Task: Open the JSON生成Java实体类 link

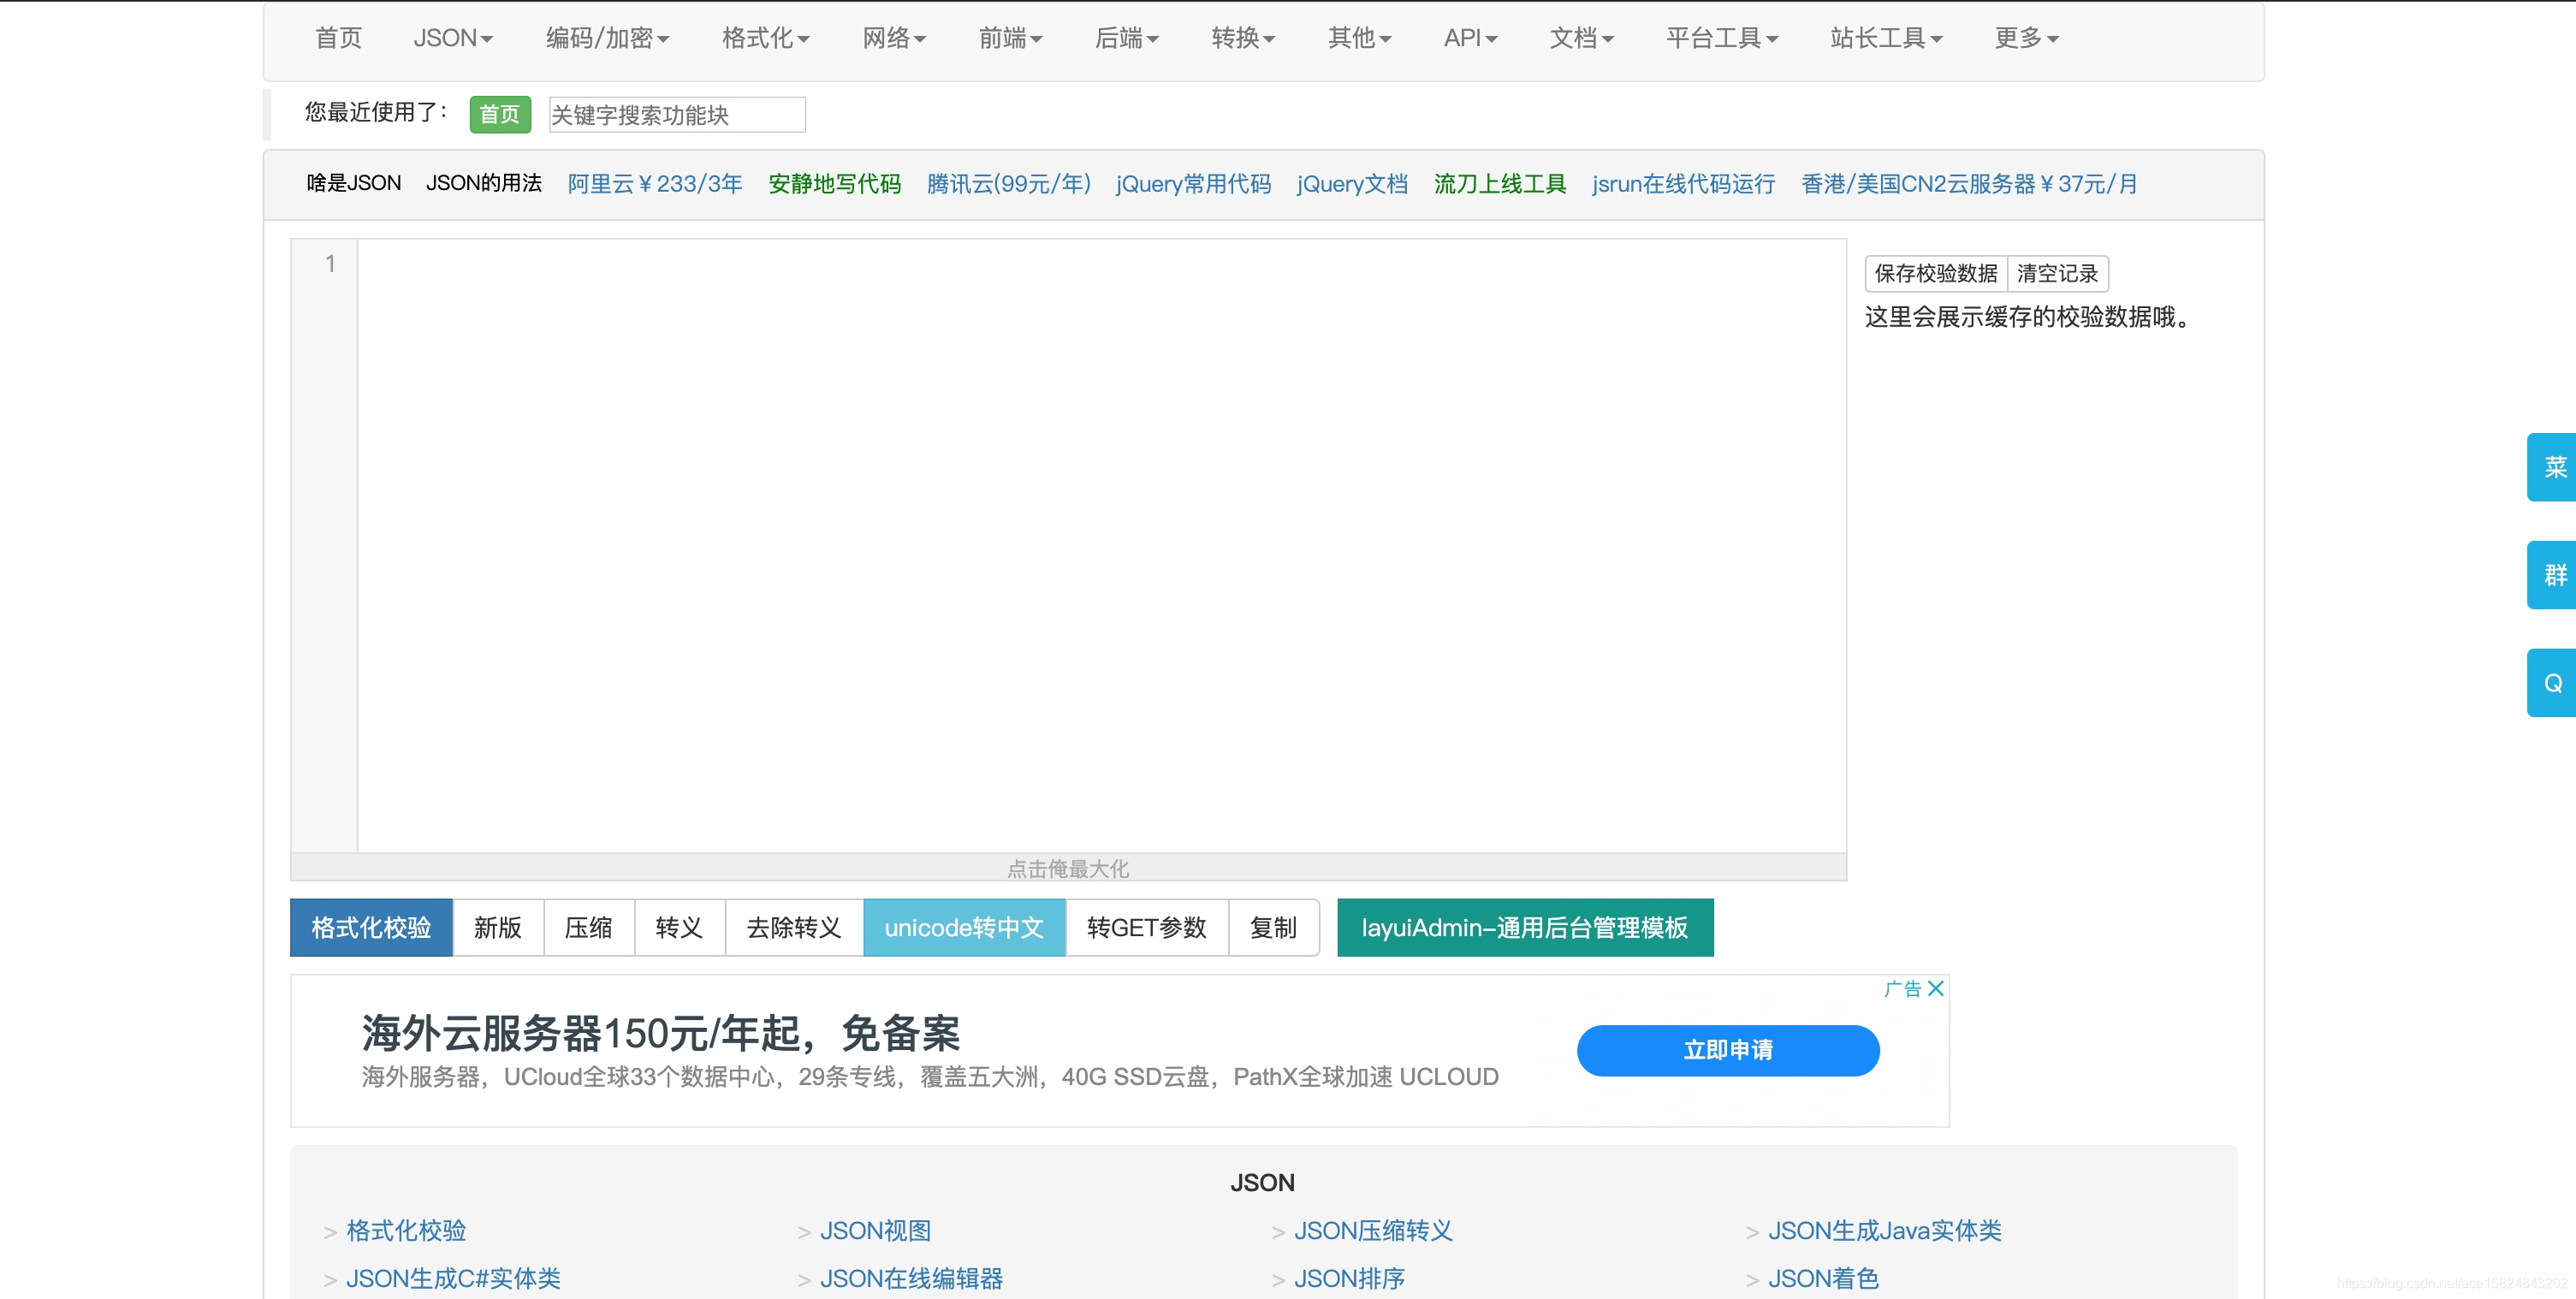Action: 1884,1230
